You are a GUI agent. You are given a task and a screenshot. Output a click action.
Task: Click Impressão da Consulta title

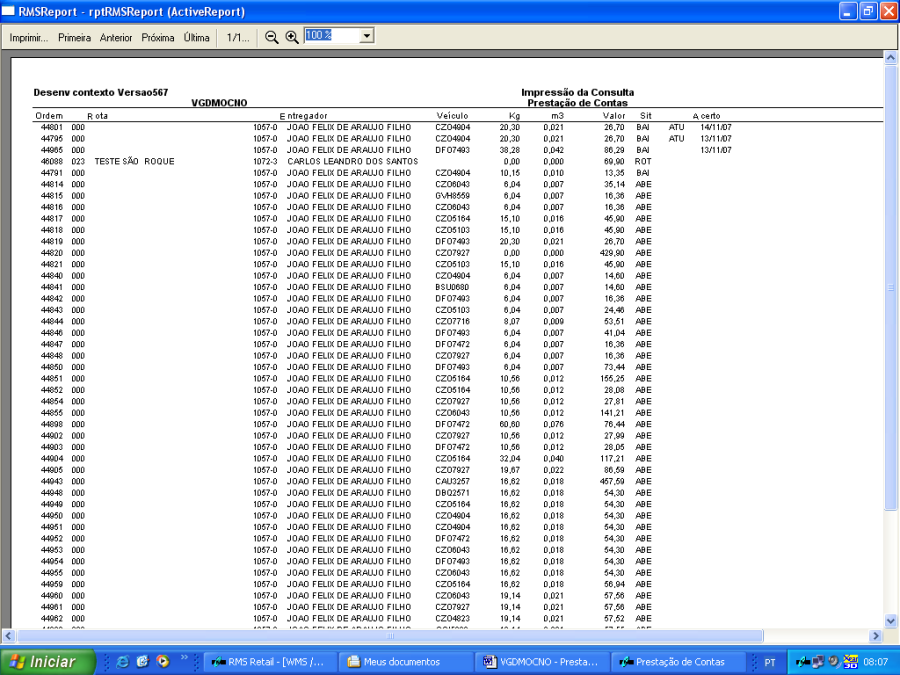tap(577, 92)
